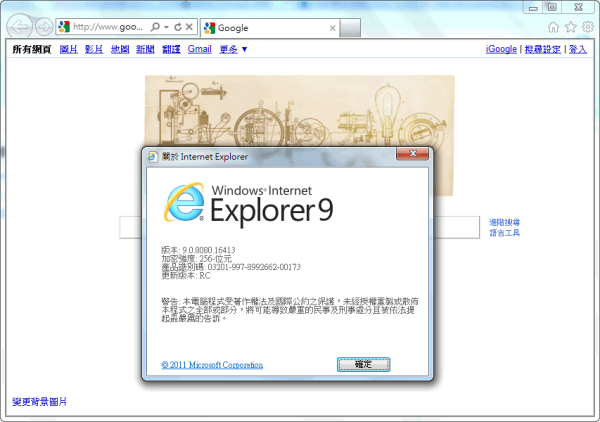Open the 影片 (Videos) link
This screenshot has height=422, width=600.
click(94, 49)
